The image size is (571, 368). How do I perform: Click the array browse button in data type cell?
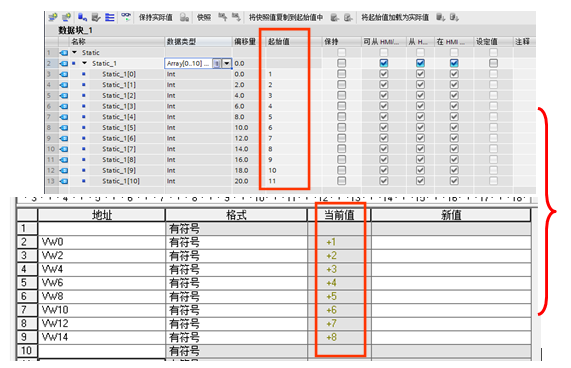[x=217, y=63]
